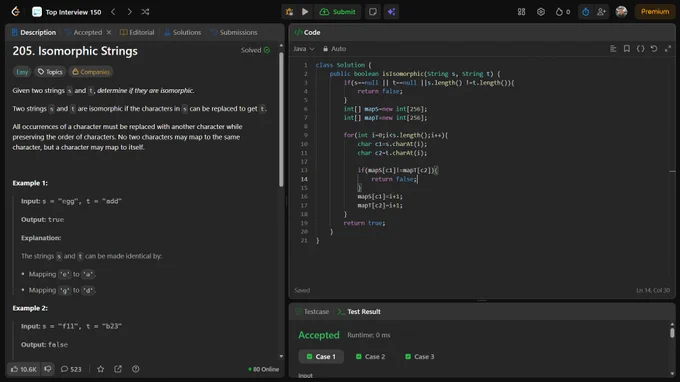The image size is (680, 382).
Task: Click the code line 14 return false
Action: (x=394, y=179)
